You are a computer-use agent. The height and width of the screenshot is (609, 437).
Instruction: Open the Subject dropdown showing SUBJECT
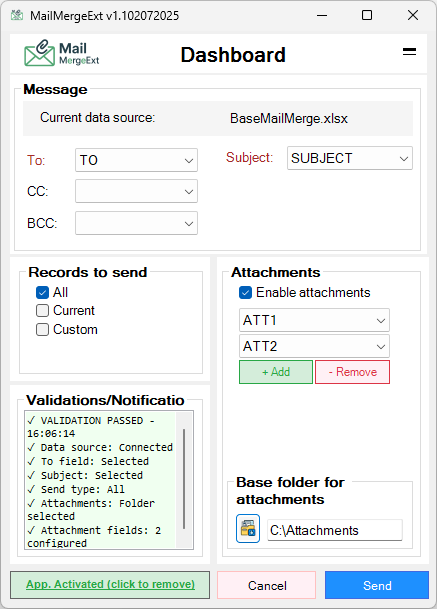click(350, 158)
